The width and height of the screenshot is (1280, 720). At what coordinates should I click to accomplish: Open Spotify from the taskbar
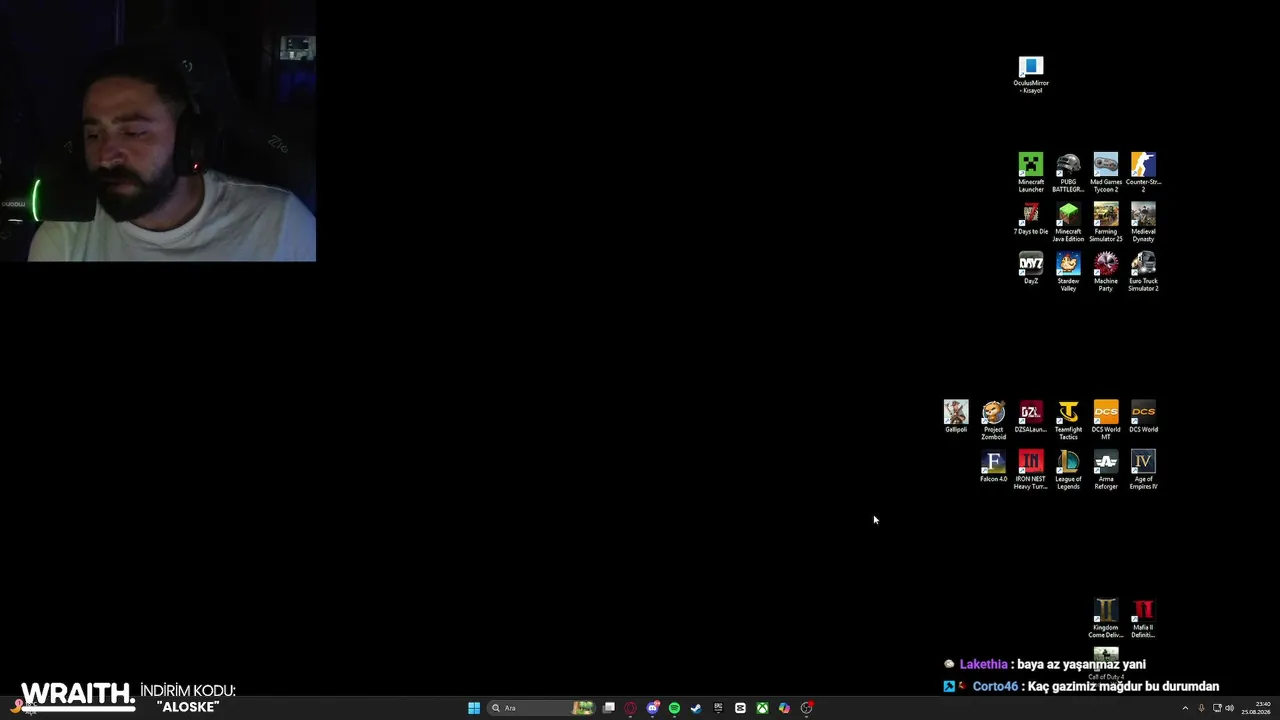(674, 708)
